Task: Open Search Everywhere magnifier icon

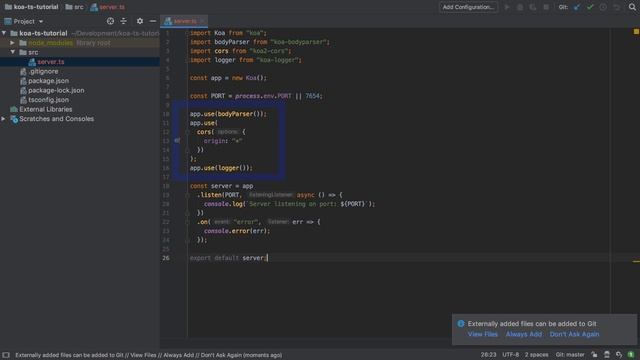Action: pos(632,7)
